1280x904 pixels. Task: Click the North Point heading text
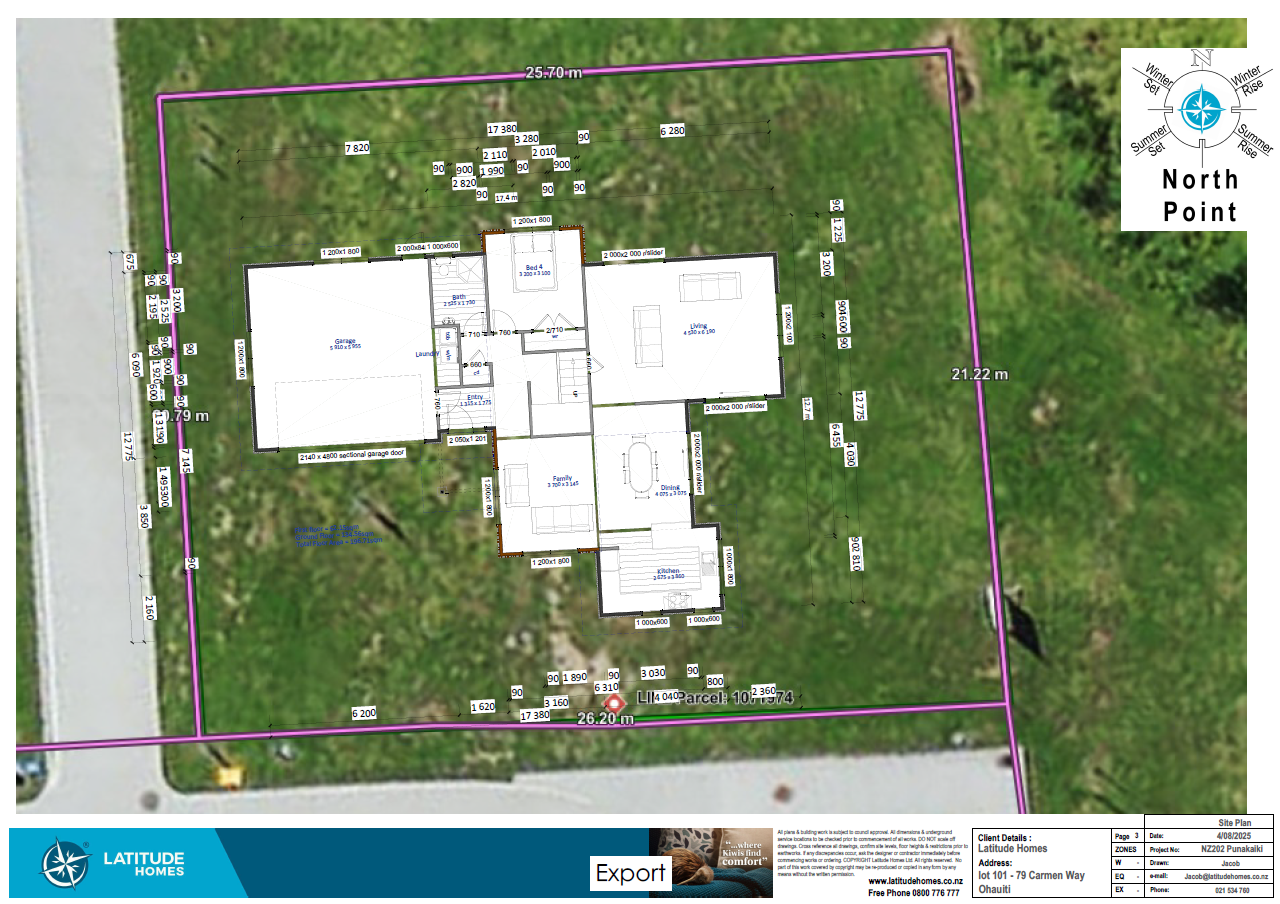tap(1200, 195)
